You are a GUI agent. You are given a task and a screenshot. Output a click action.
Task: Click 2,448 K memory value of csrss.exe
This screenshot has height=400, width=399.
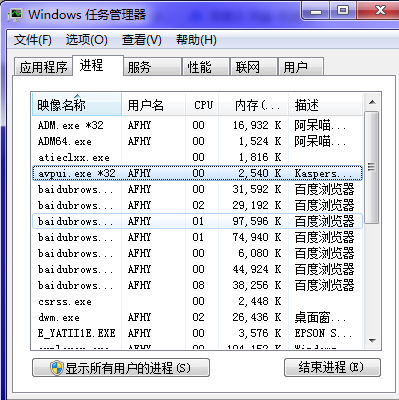click(260, 301)
